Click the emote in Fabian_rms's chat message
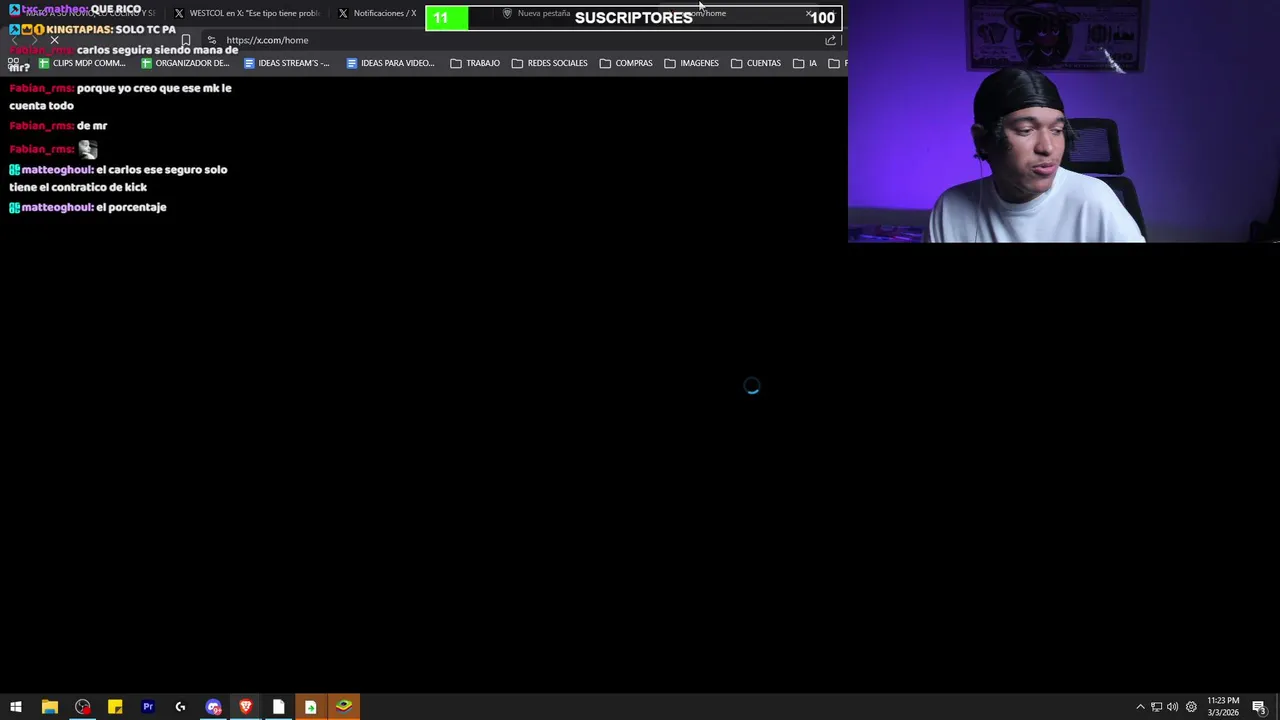The height and width of the screenshot is (720, 1280). click(x=88, y=149)
